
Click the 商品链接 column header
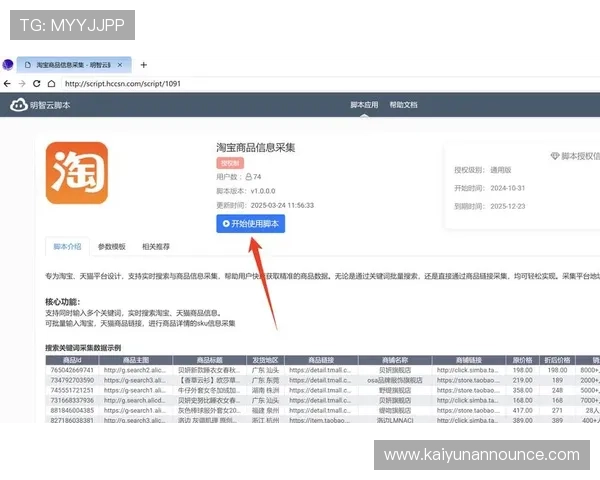(321, 360)
